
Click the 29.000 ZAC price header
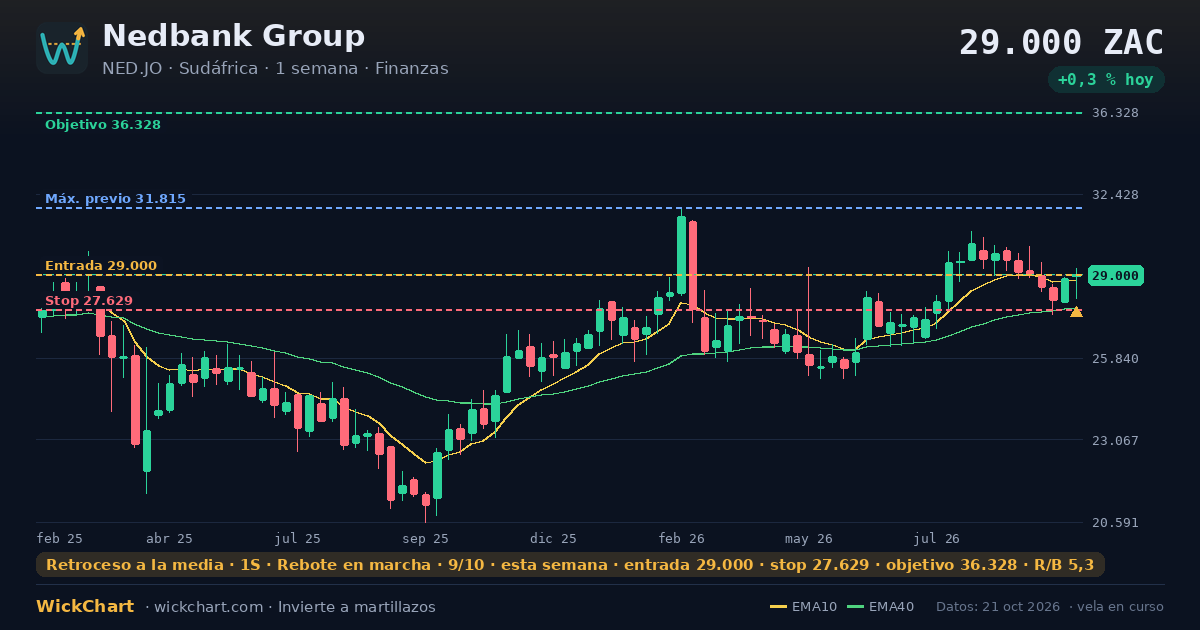click(x=1061, y=43)
